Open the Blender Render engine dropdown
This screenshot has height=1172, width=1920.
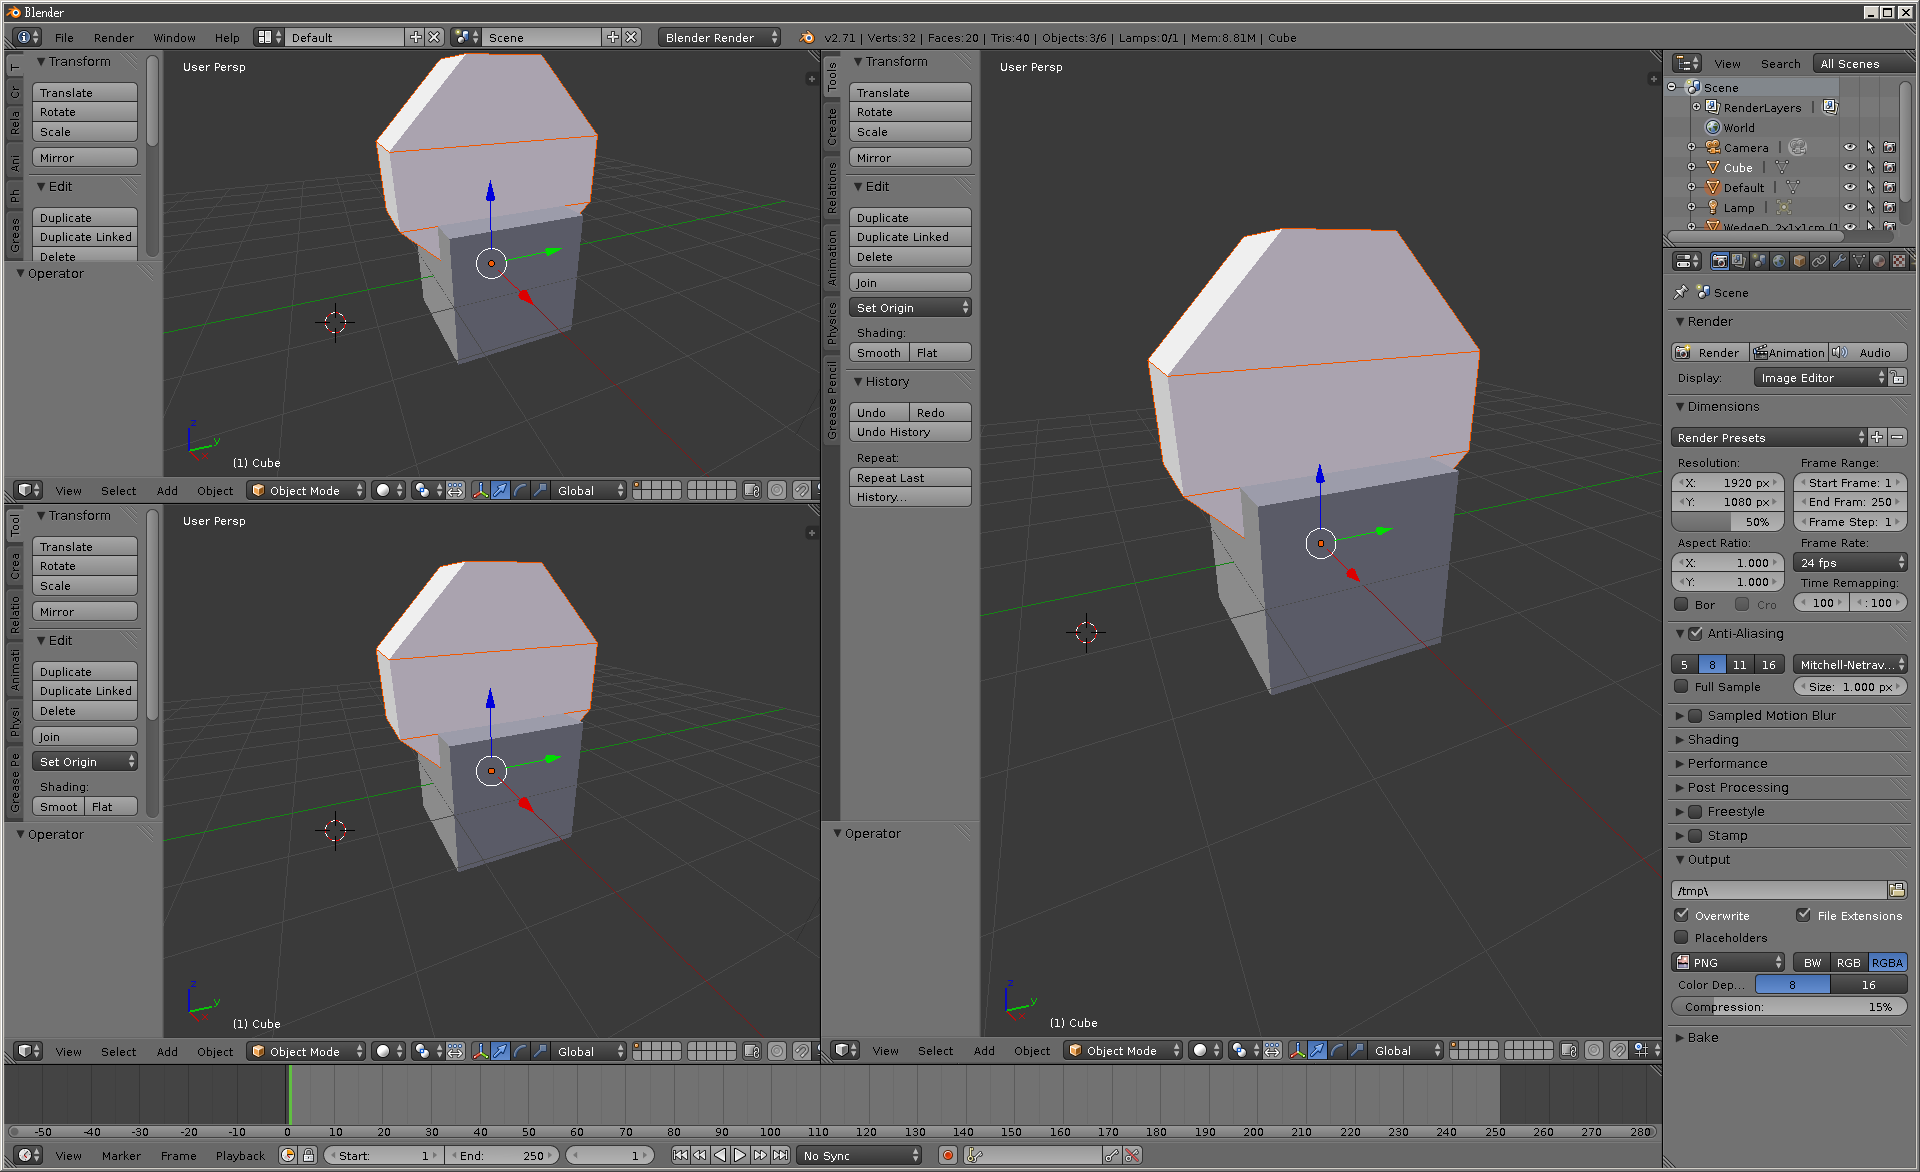(719, 37)
